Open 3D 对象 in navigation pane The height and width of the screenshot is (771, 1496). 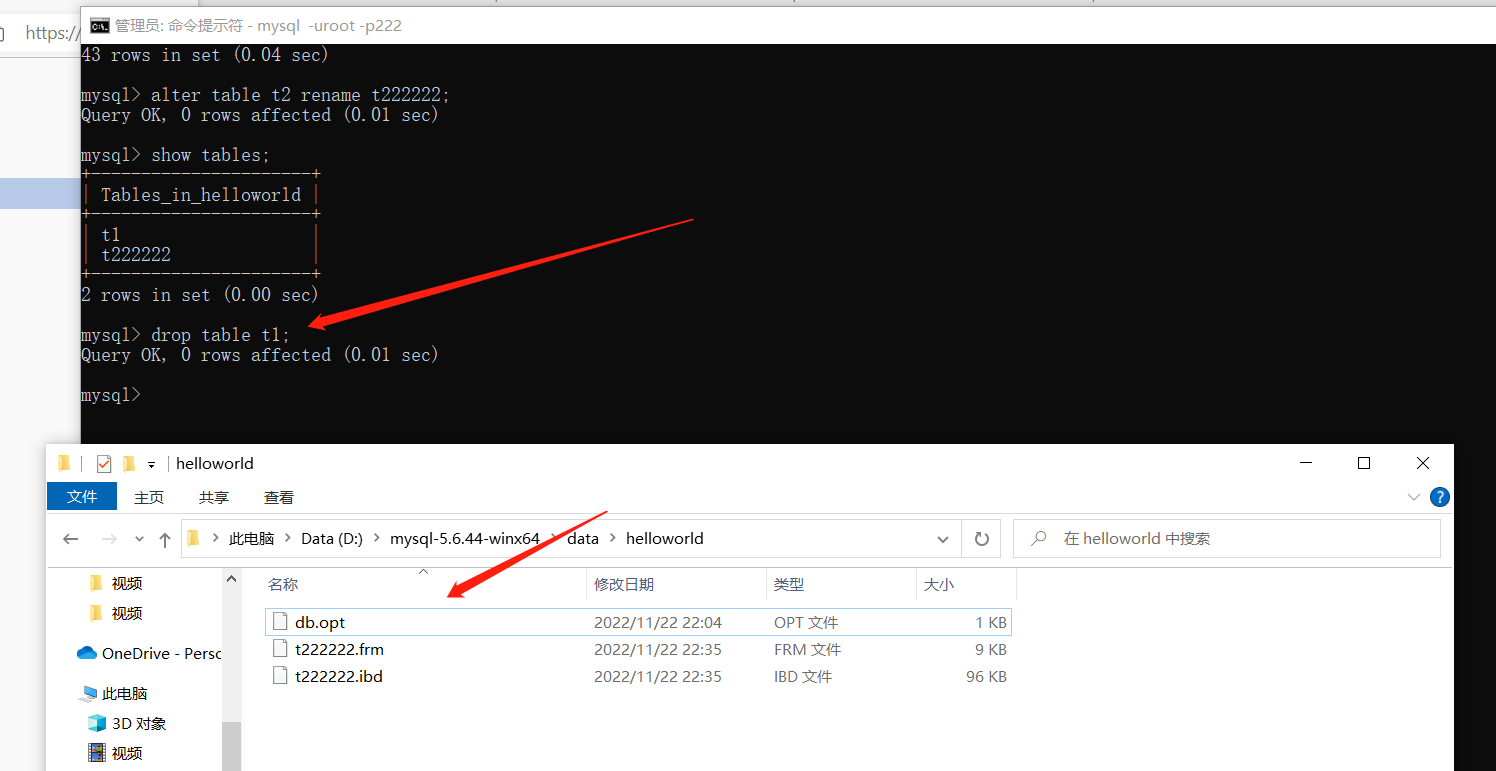[139, 723]
